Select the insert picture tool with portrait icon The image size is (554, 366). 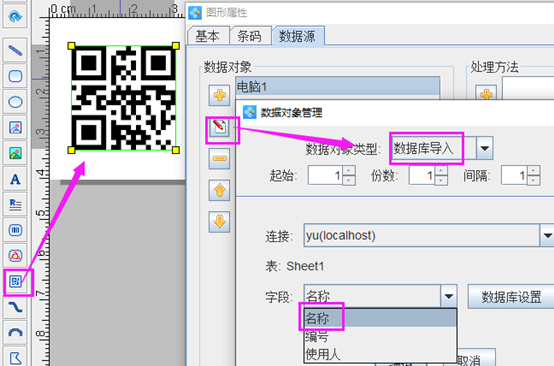[x=15, y=128]
